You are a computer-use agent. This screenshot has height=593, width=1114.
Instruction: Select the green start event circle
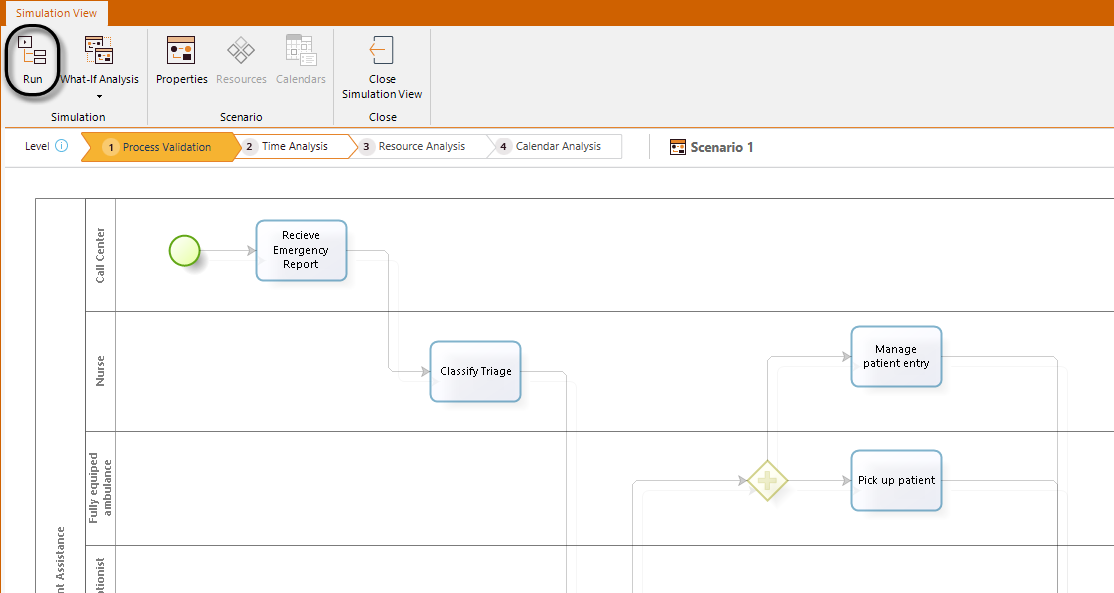[185, 251]
